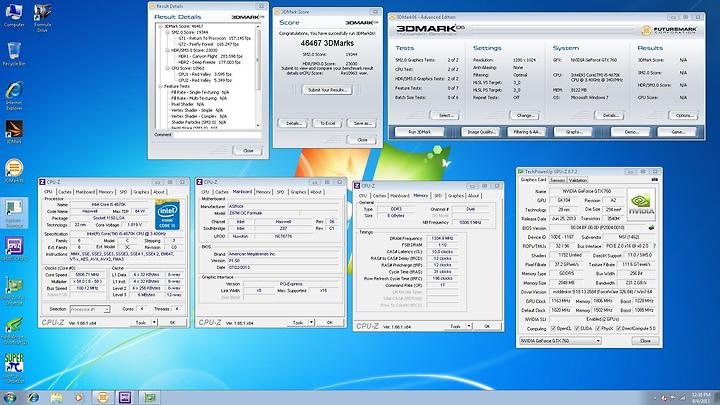Click OK in the CPU-Z Memory window

[x=487, y=326]
